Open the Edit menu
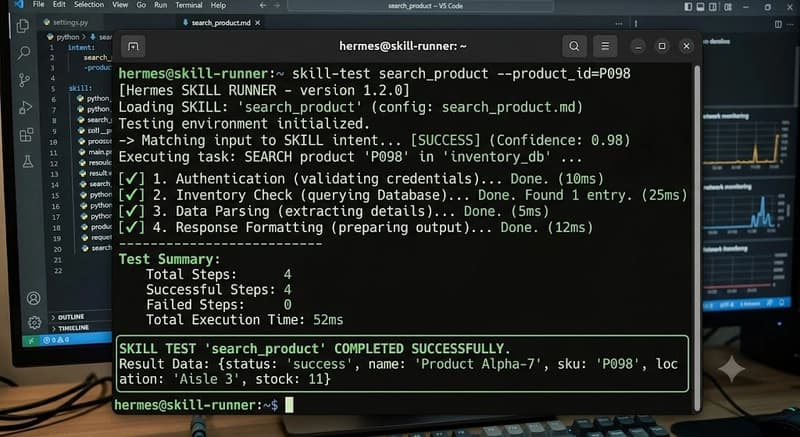800x437 pixels. tap(59, 5)
